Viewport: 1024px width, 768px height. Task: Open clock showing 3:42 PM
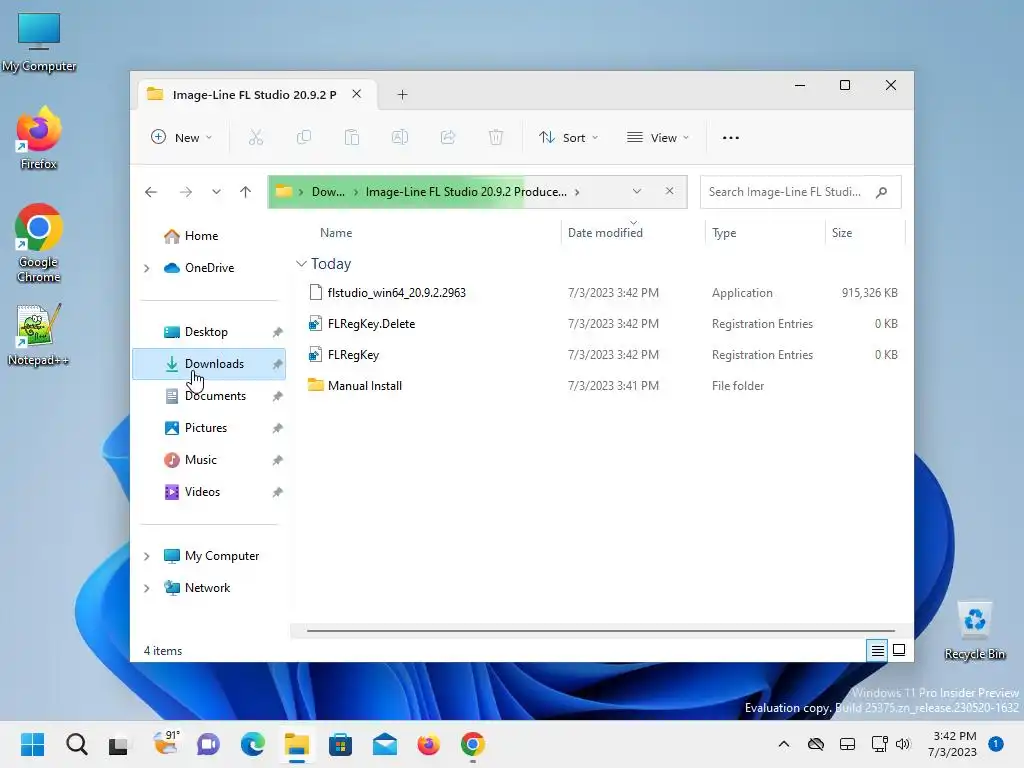pos(952,744)
